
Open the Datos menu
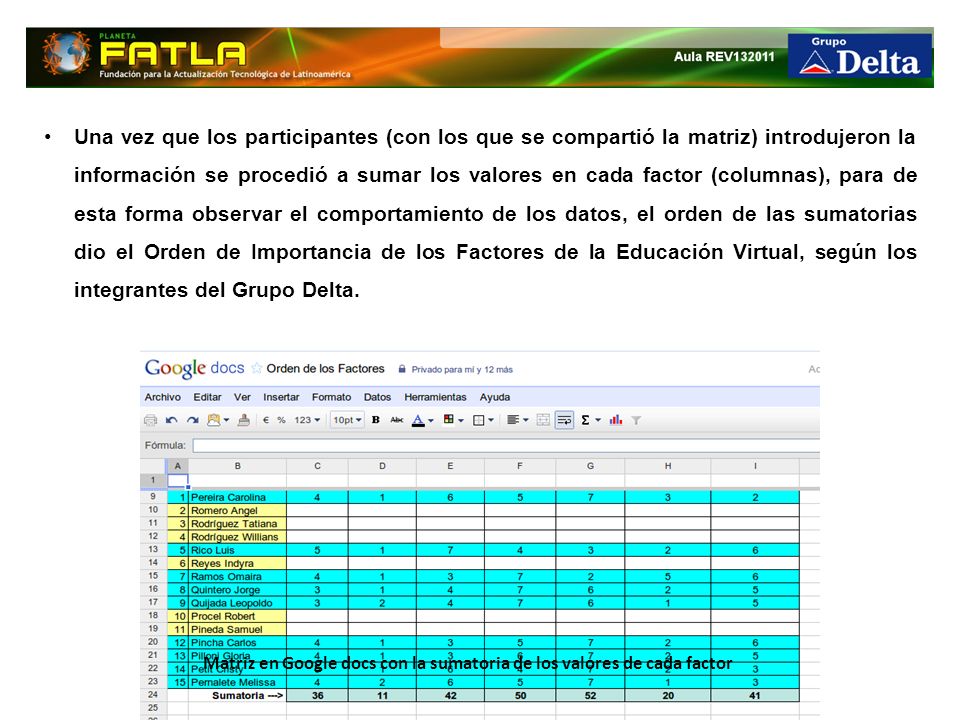[377, 397]
